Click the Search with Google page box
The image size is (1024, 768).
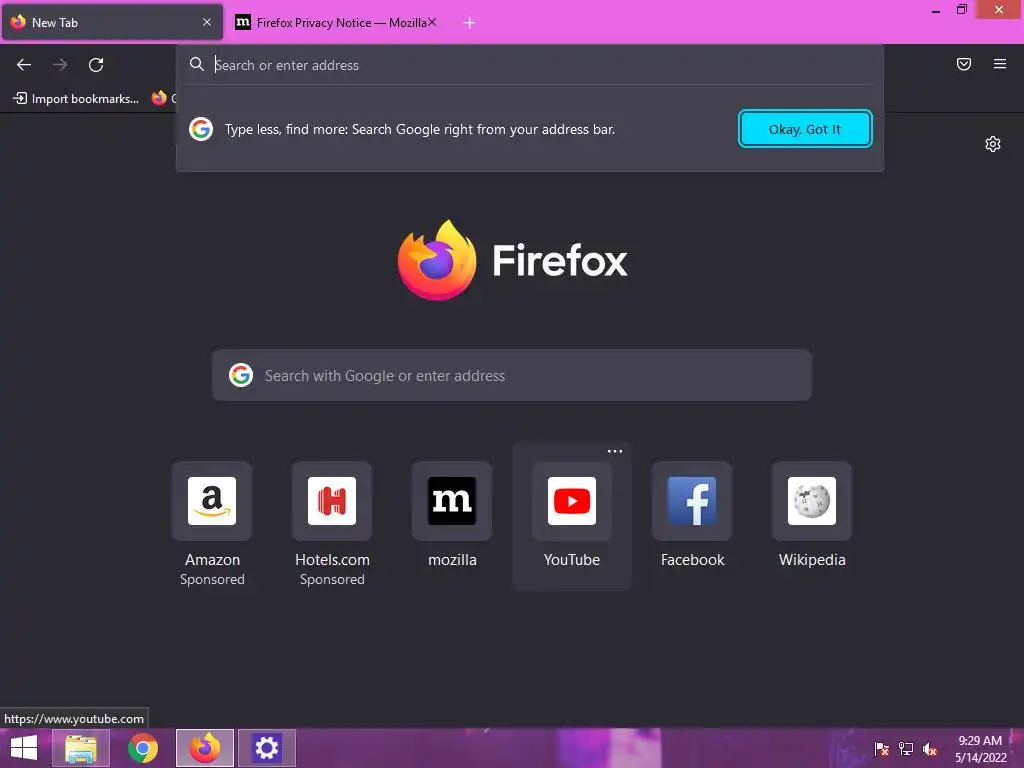[512, 376]
